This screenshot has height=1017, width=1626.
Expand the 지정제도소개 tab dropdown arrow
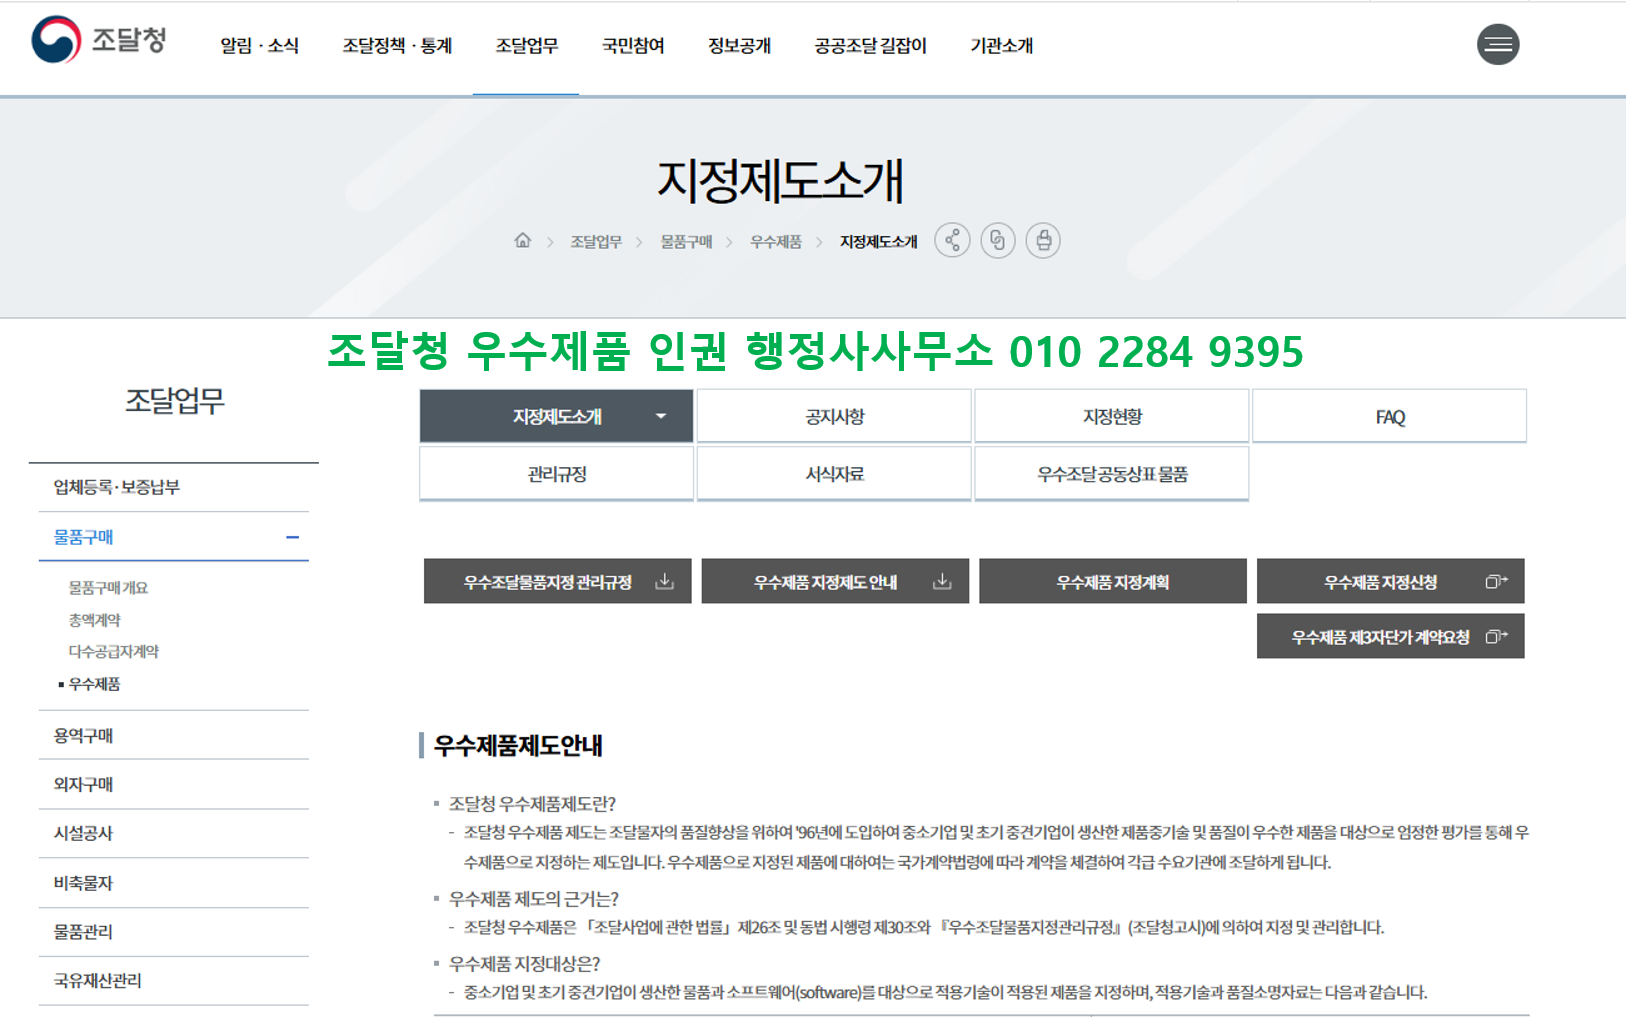(661, 416)
